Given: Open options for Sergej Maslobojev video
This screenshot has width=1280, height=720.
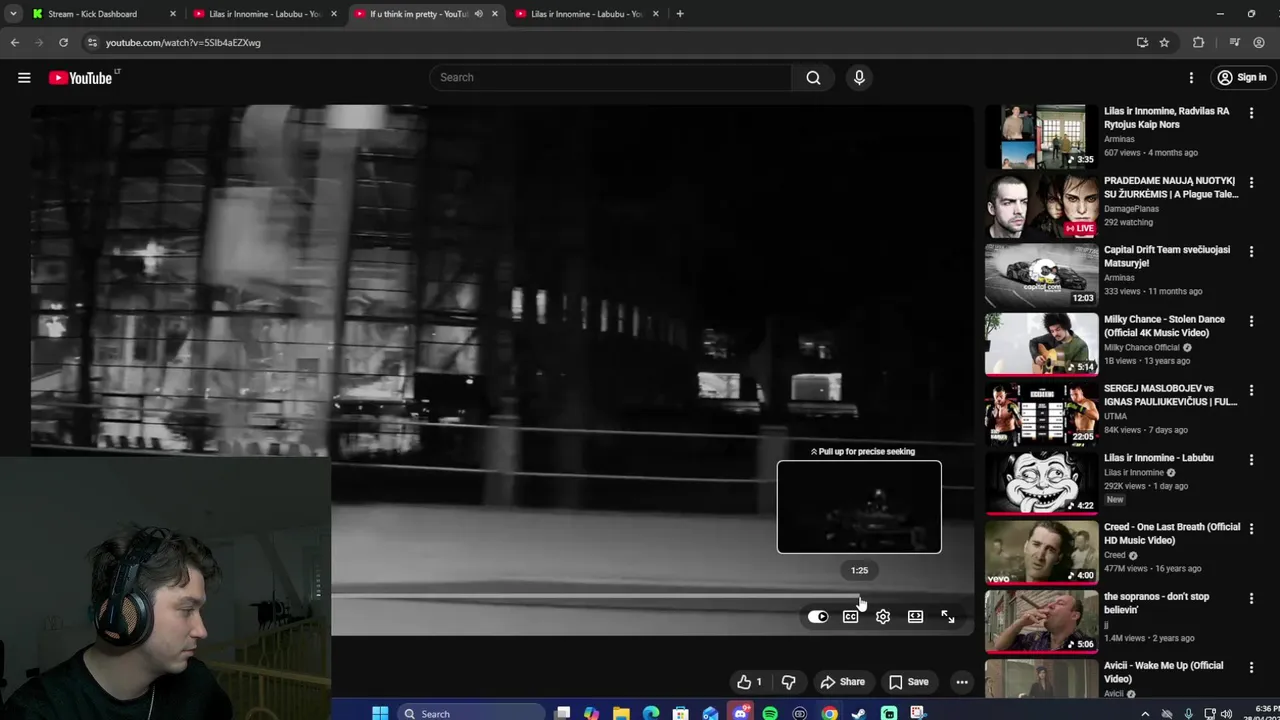Looking at the screenshot, I should pos(1251,390).
